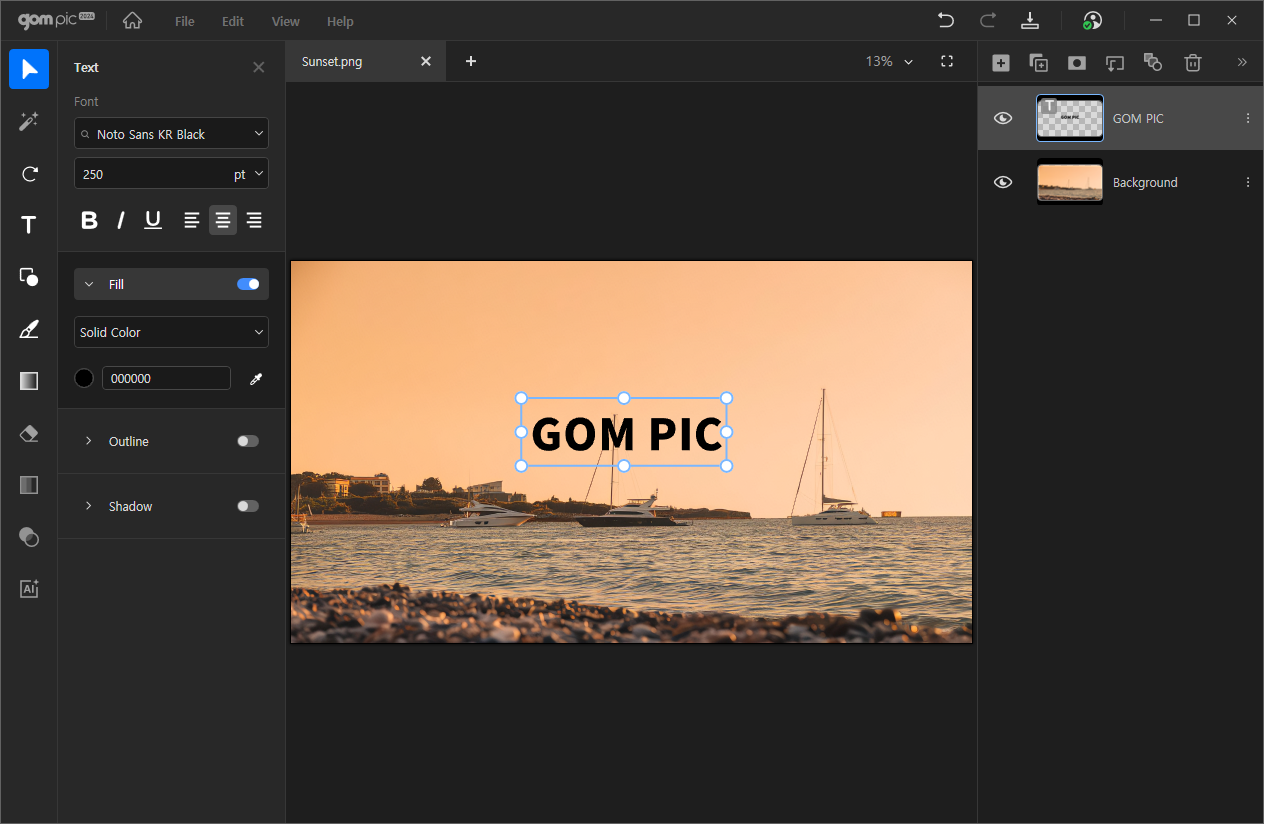Click the eyedropper color picker icon
1264x824 pixels.
pos(256,379)
